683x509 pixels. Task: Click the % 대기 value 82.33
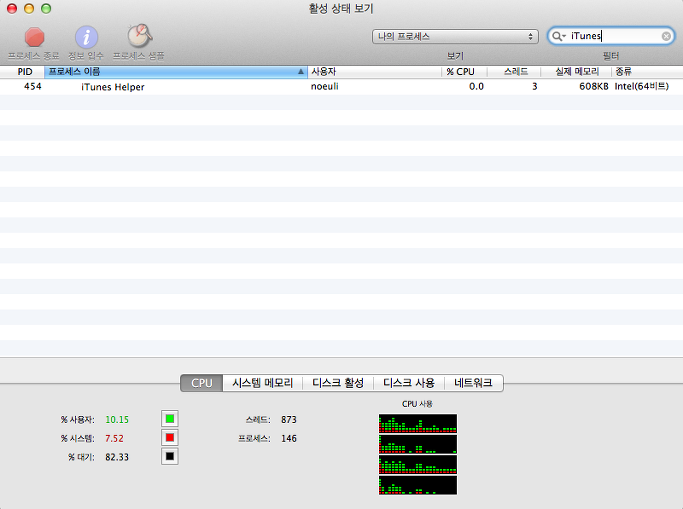pyautogui.click(x=117, y=457)
